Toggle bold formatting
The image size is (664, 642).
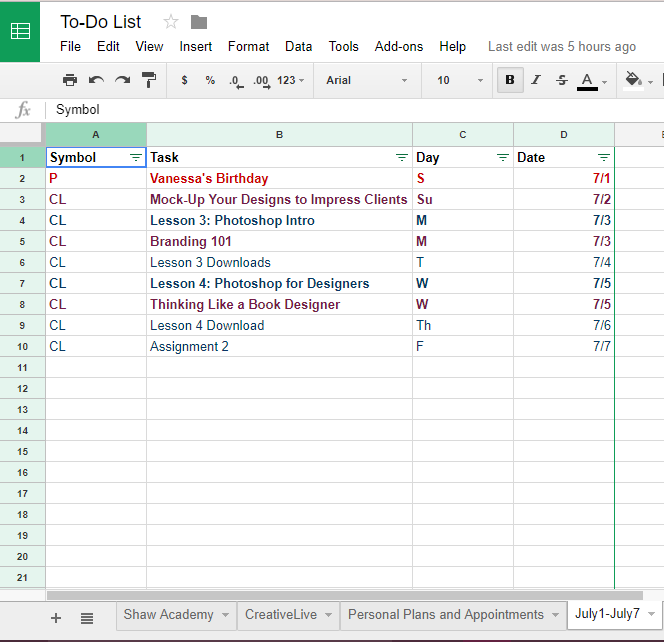click(x=510, y=80)
